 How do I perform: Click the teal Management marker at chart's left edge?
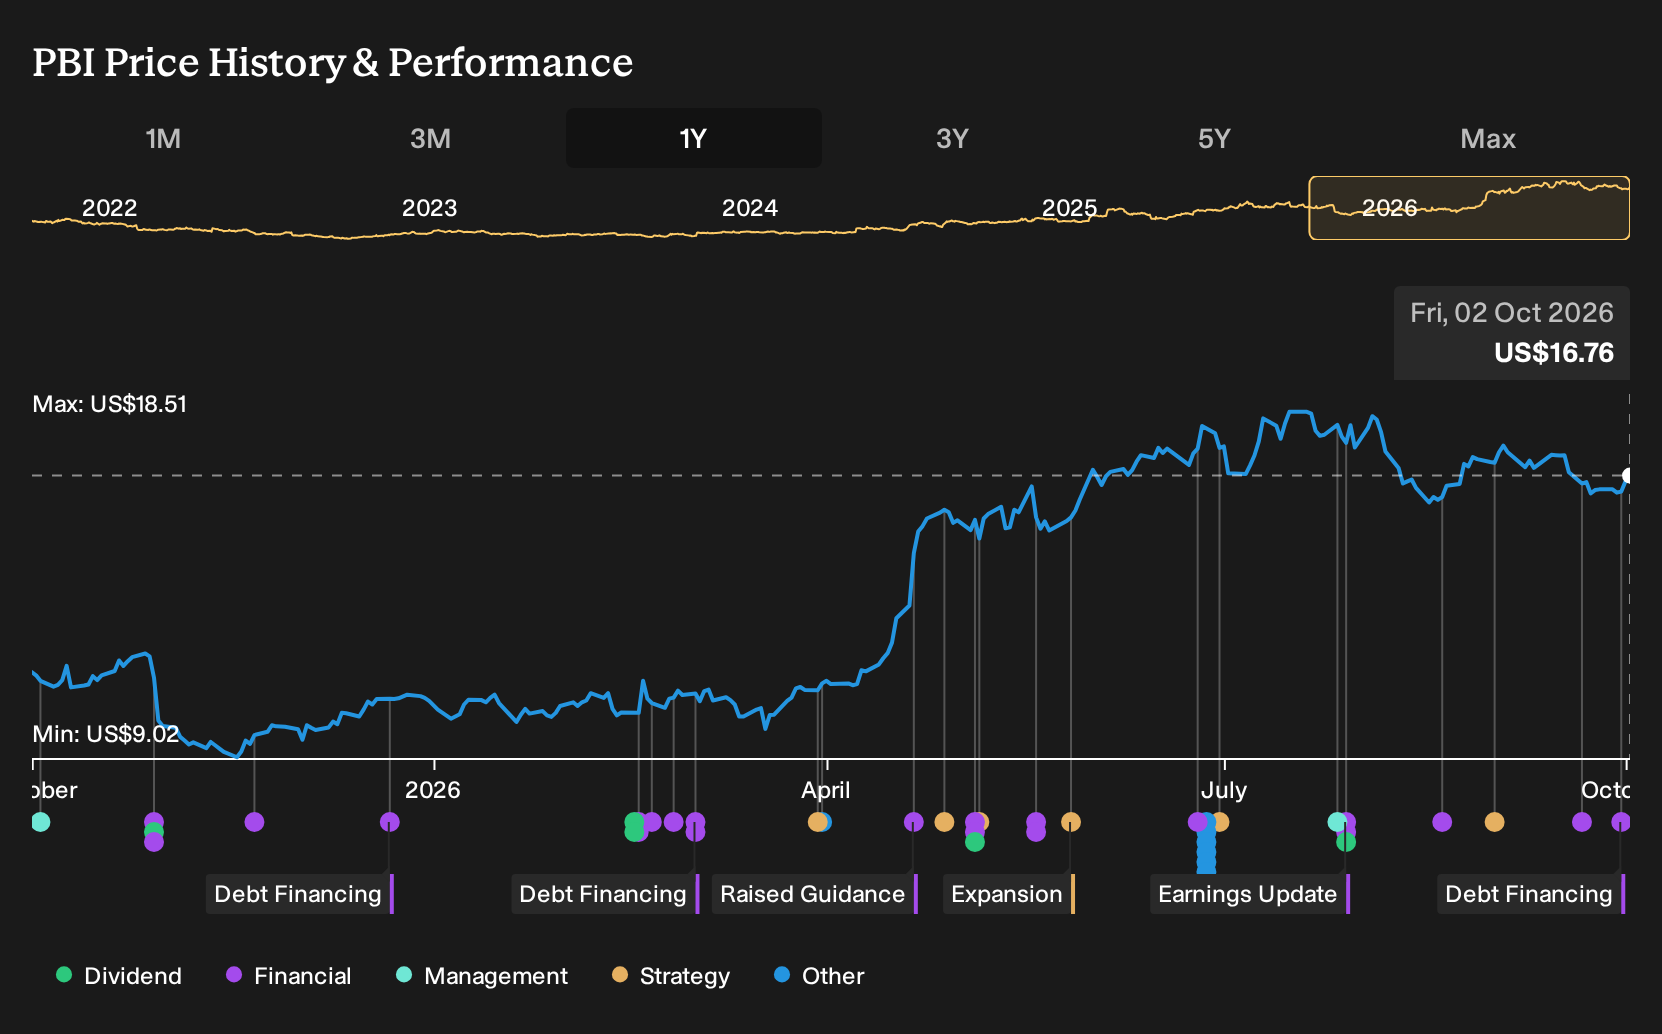[40, 822]
